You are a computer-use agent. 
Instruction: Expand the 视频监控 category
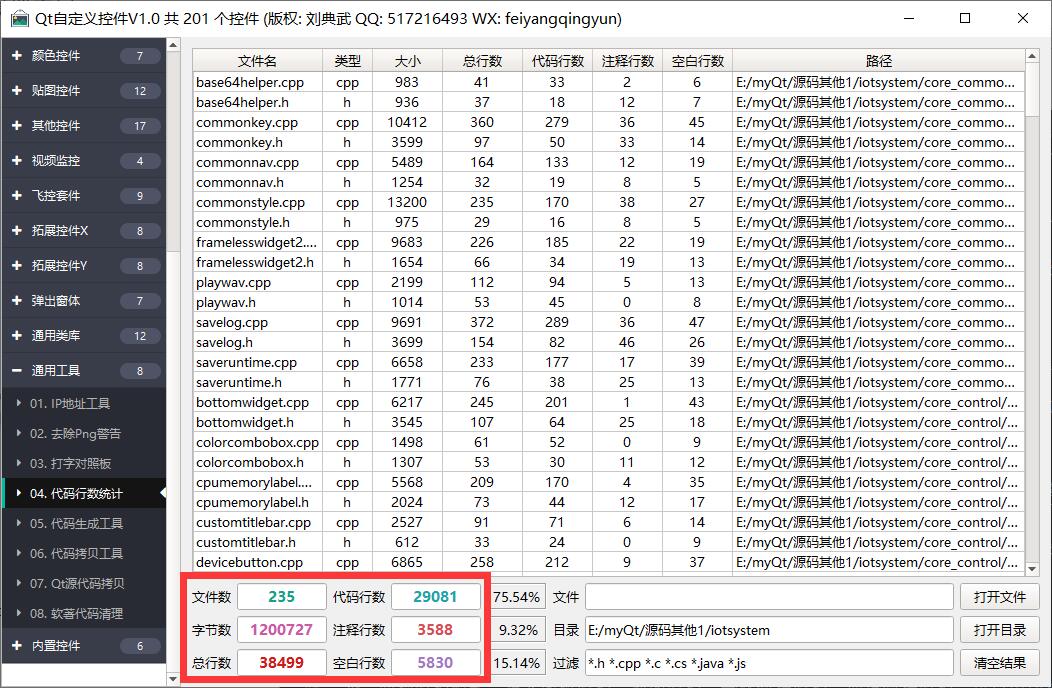pyautogui.click(x=83, y=161)
